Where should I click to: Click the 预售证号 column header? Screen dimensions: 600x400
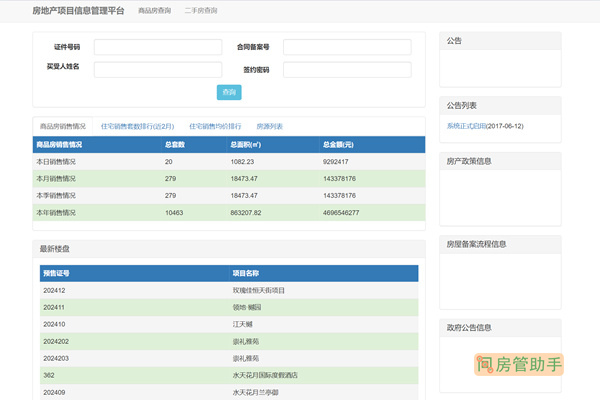(x=56, y=273)
